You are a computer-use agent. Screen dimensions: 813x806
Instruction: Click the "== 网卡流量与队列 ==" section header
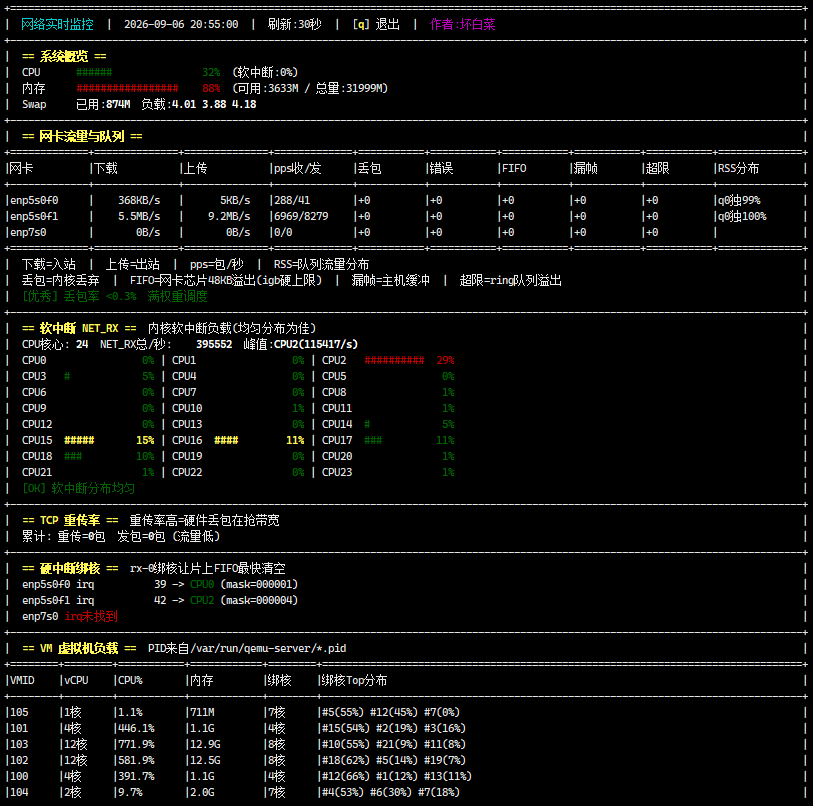tap(82, 136)
